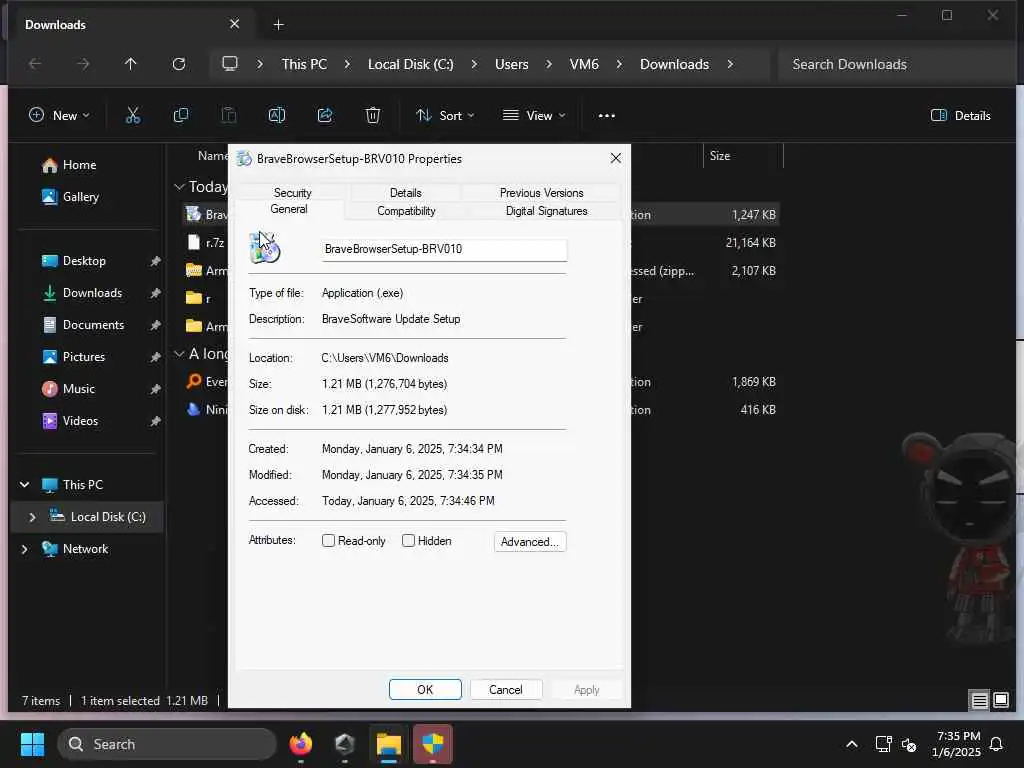The height and width of the screenshot is (768, 1024).
Task: Collapse the This PC tree node
Action: click(x=25, y=485)
